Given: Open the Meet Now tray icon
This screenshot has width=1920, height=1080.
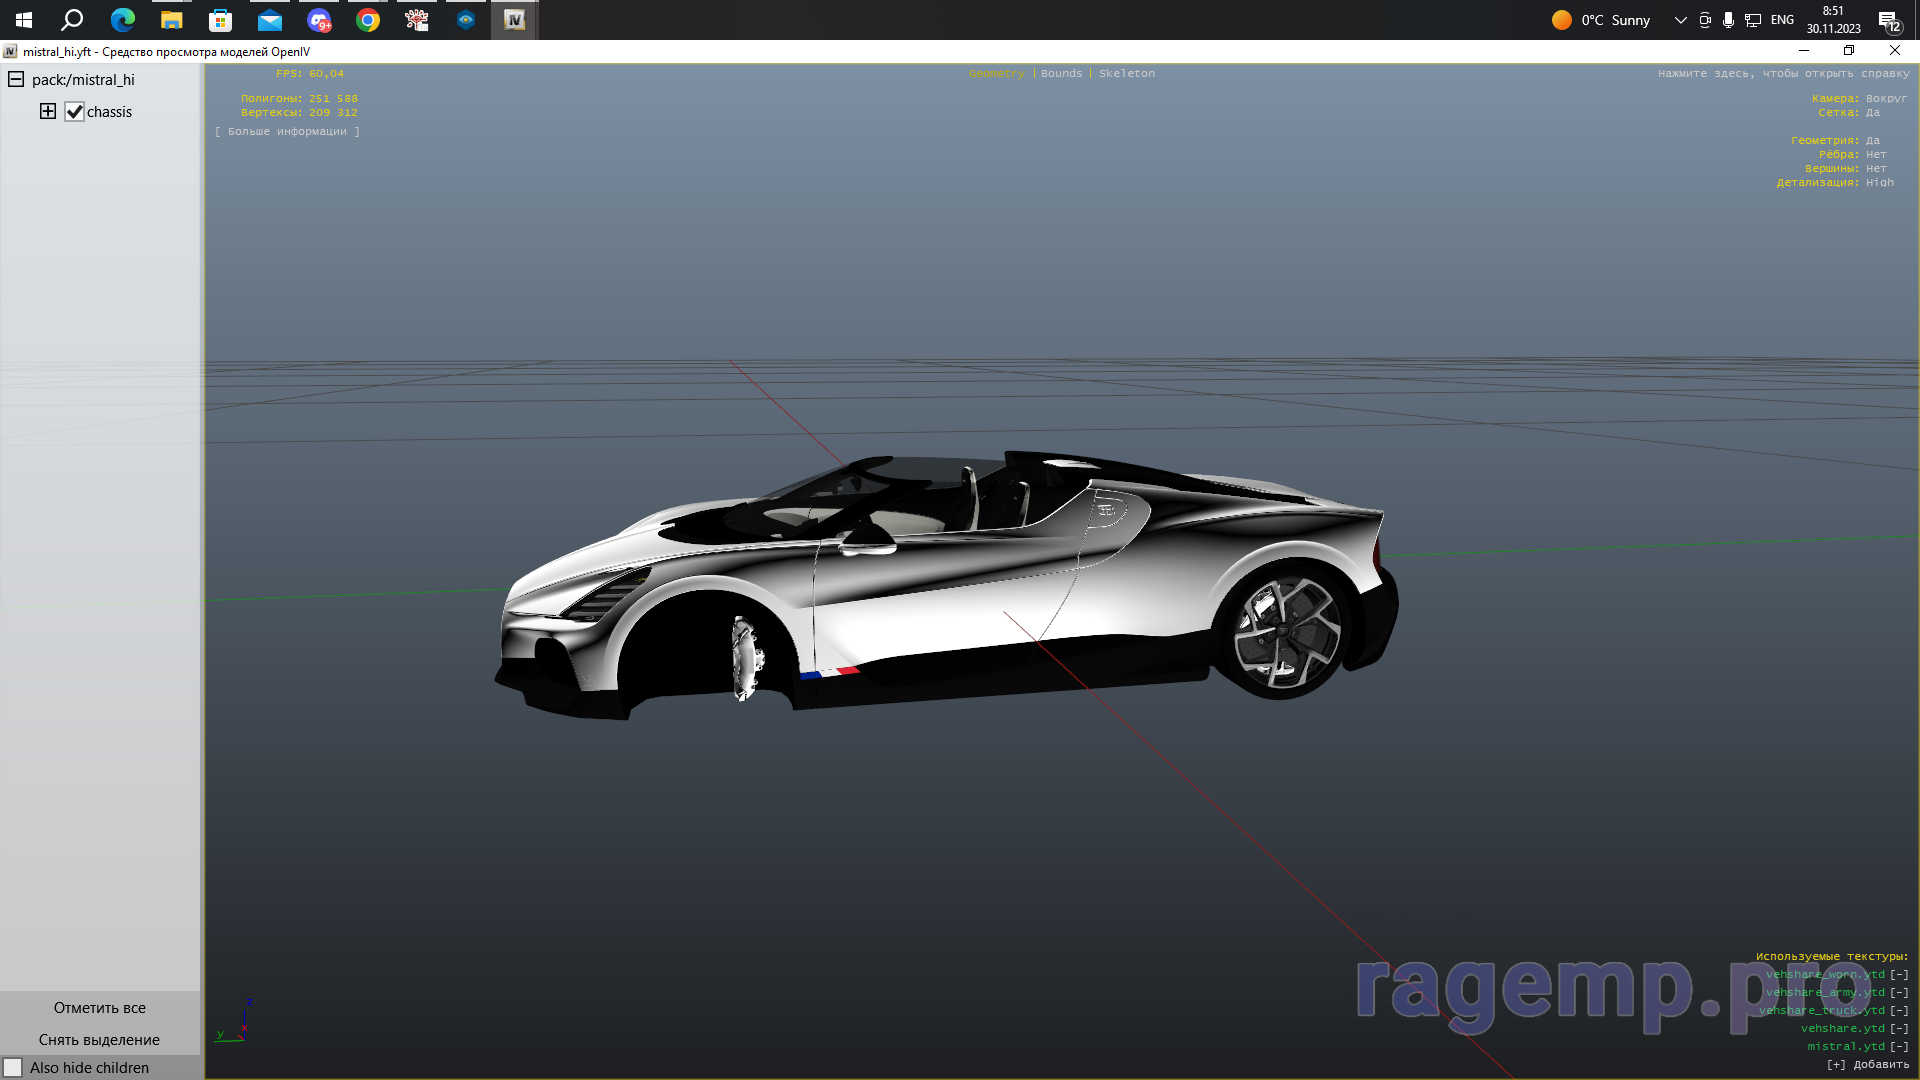Looking at the screenshot, I should [x=1705, y=20].
